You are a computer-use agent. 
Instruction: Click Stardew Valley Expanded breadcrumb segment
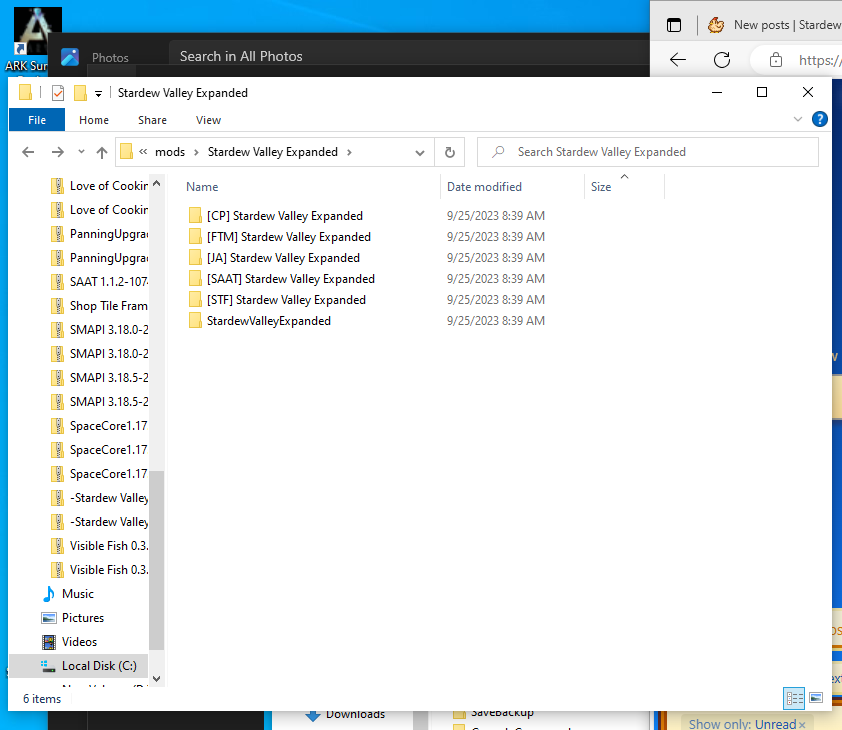pyautogui.click(x=273, y=152)
